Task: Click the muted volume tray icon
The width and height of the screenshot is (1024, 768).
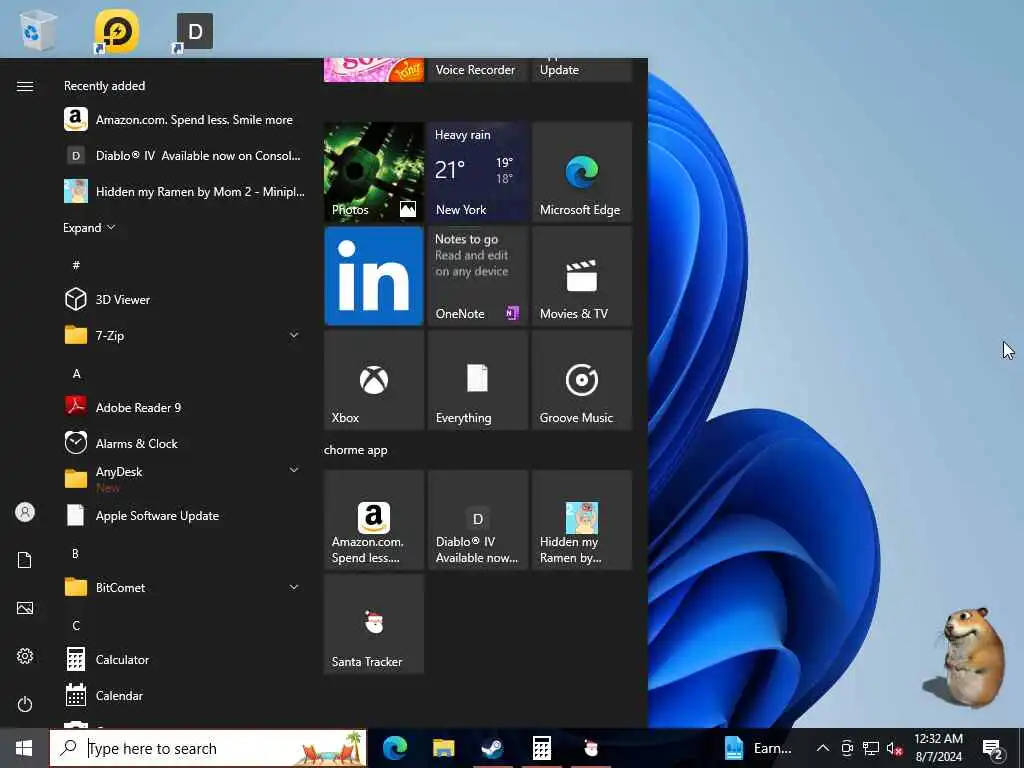Action: [894, 748]
